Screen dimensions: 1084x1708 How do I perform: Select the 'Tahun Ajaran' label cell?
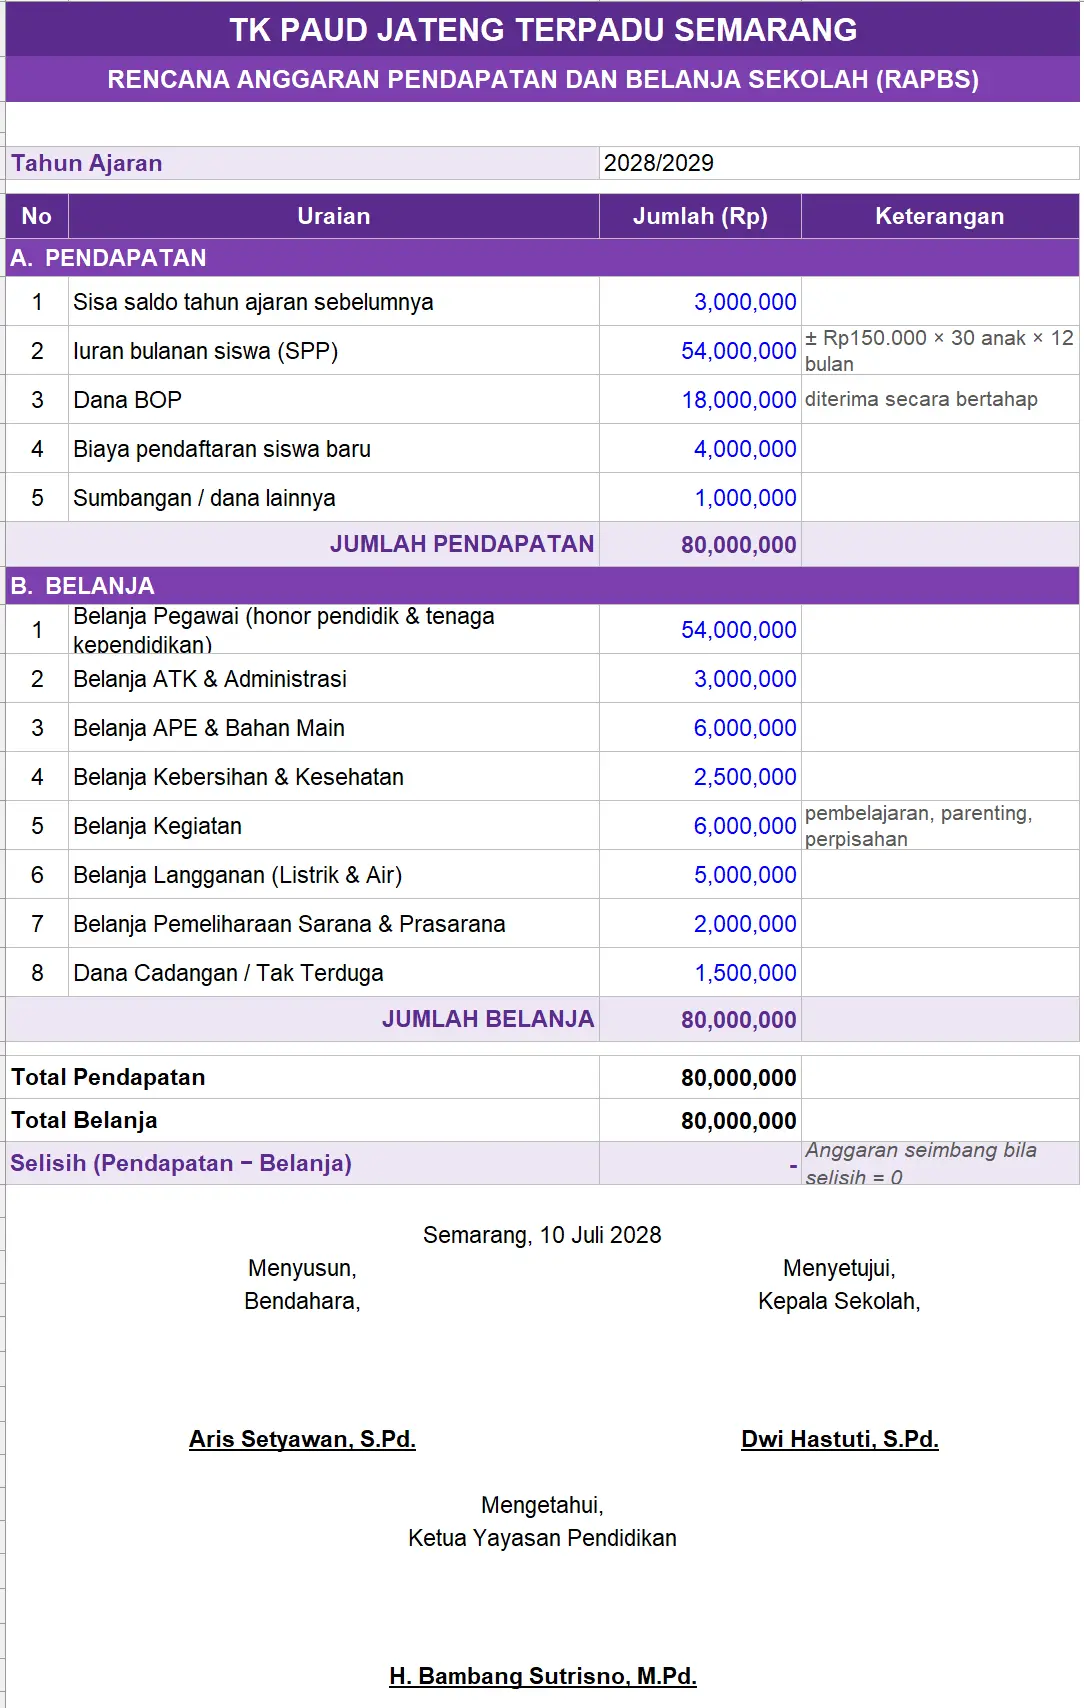point(302,163)
